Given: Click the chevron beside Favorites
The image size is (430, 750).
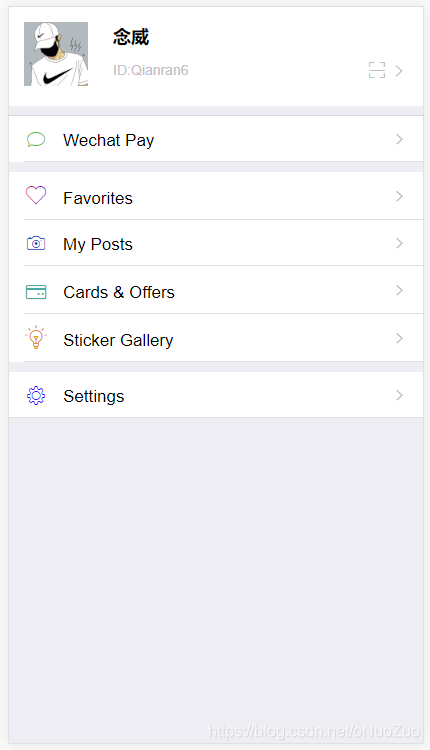Looking at the screenshot, I should click(399, 196).
